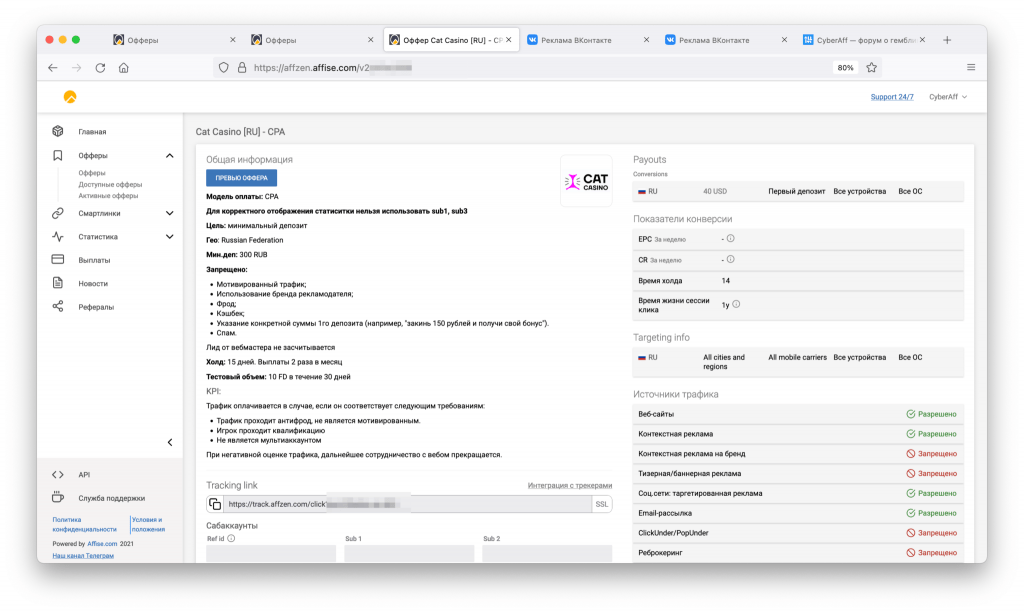Image resolution: width=1024 pixels, height=612 pixels.
Task: Click the Ref id info icon
Action: pyautogui.click(x=231, y=538)
